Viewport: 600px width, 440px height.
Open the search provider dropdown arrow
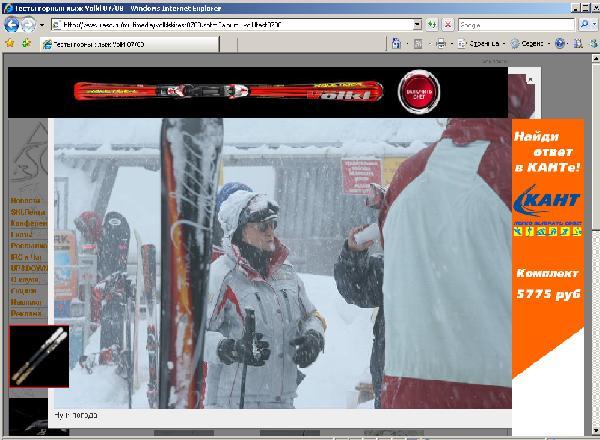coord(594,25)
